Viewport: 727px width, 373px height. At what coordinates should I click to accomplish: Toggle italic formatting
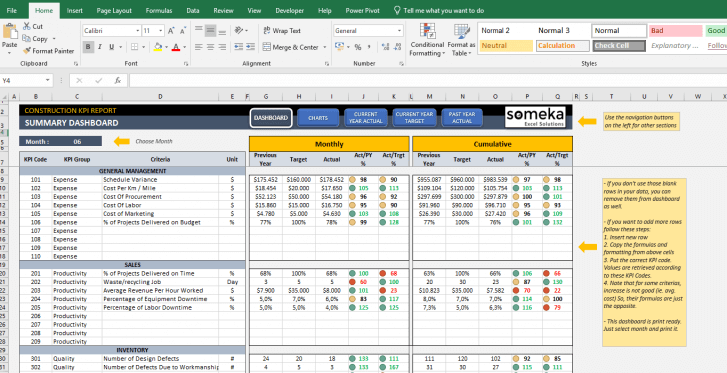100,47
